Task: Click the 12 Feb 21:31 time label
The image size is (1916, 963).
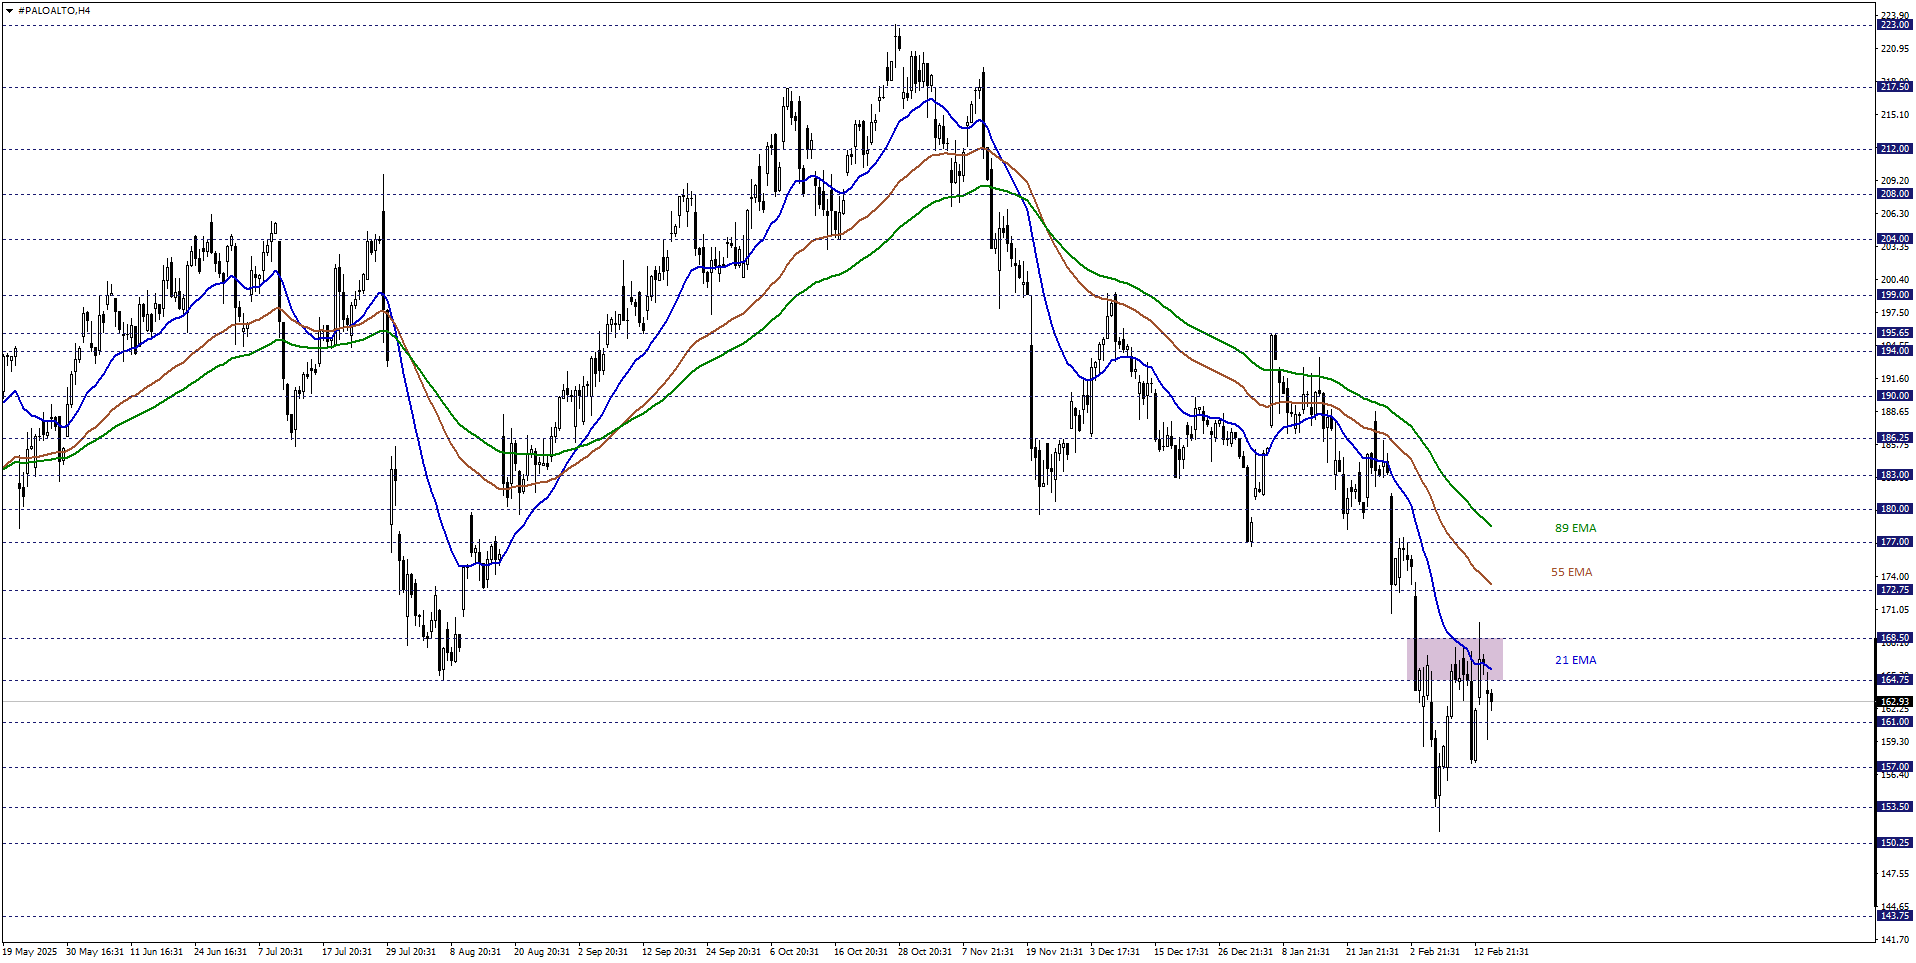Action: 1500,952
